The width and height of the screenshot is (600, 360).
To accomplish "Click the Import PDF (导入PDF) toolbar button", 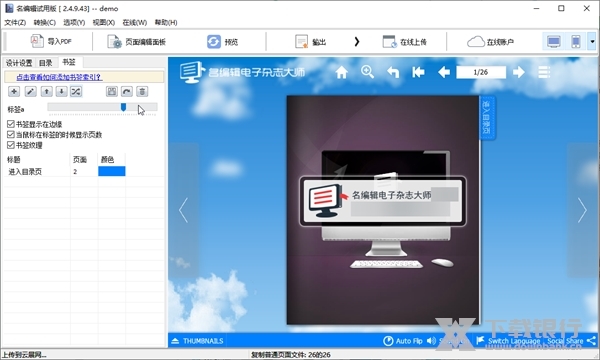I will pyautogui.click(x=51, y=41).
